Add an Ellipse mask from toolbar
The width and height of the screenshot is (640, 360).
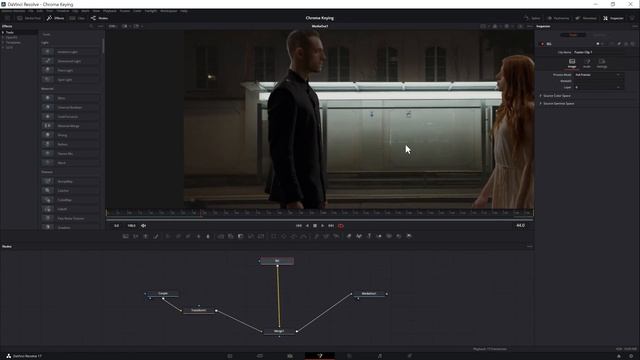(284, 236)
